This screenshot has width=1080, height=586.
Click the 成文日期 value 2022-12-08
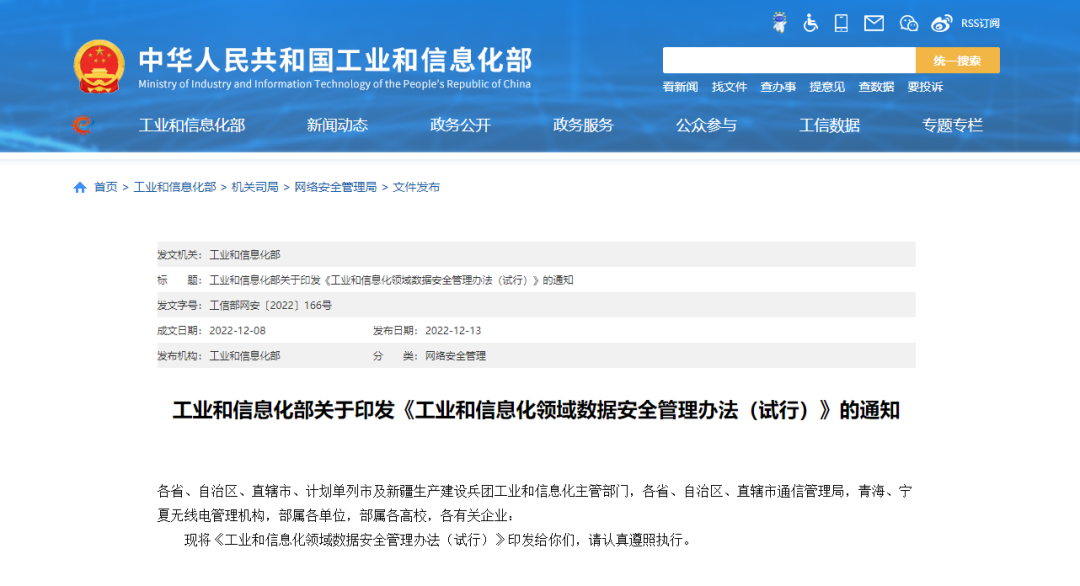click(238, 331)
